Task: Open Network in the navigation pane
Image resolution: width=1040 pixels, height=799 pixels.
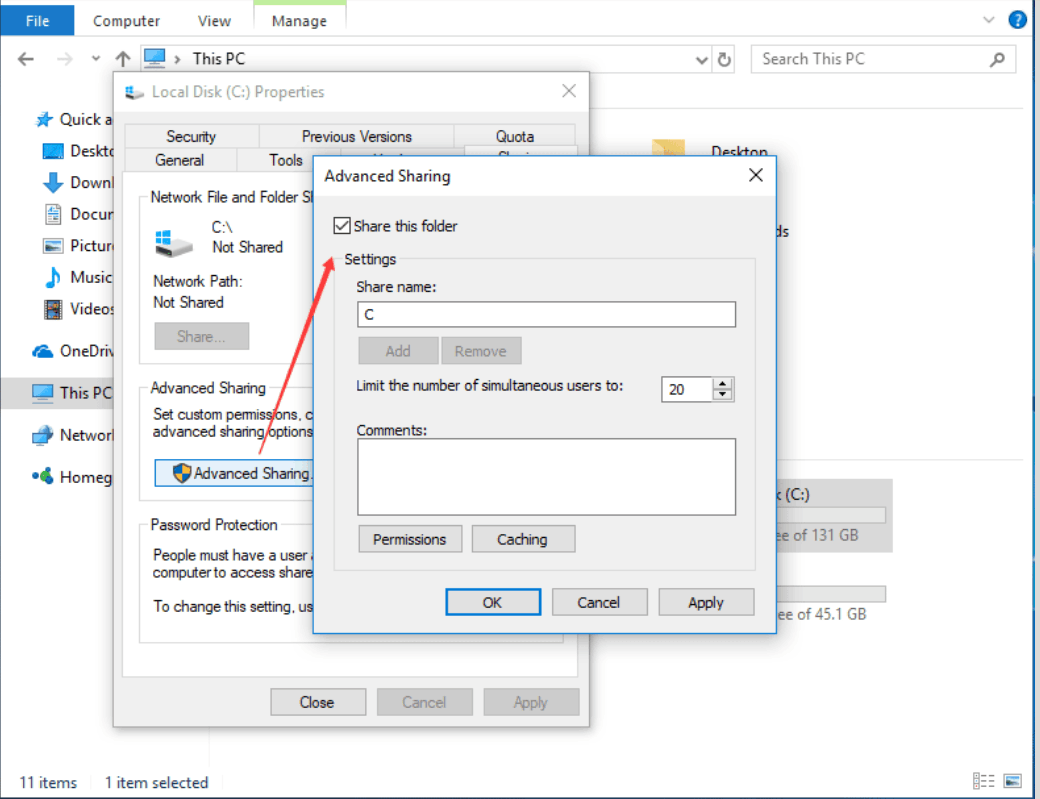Action: (x=72, y=435)
